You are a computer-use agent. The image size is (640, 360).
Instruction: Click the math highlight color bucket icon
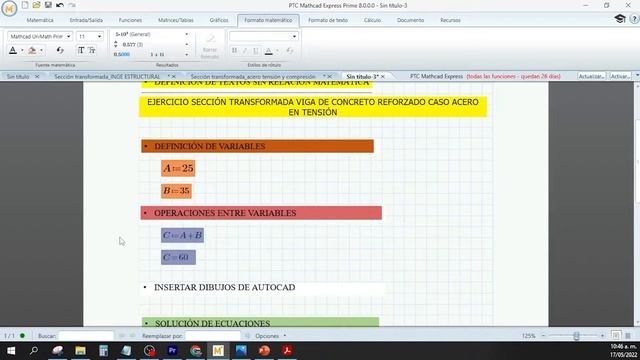(32, 50)
